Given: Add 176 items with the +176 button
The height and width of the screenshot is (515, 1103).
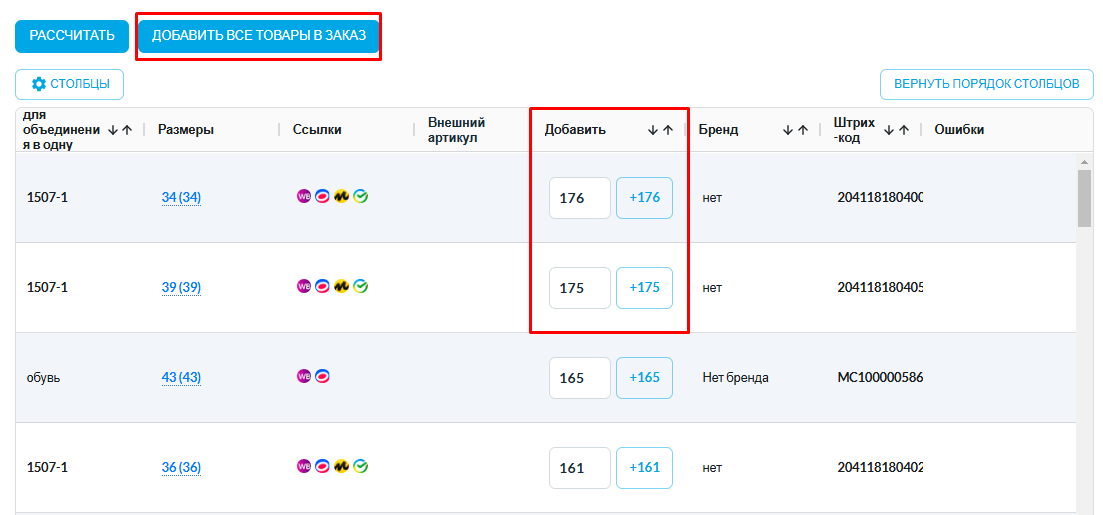Looking at the screenshot, I should (x=644, y=198).
